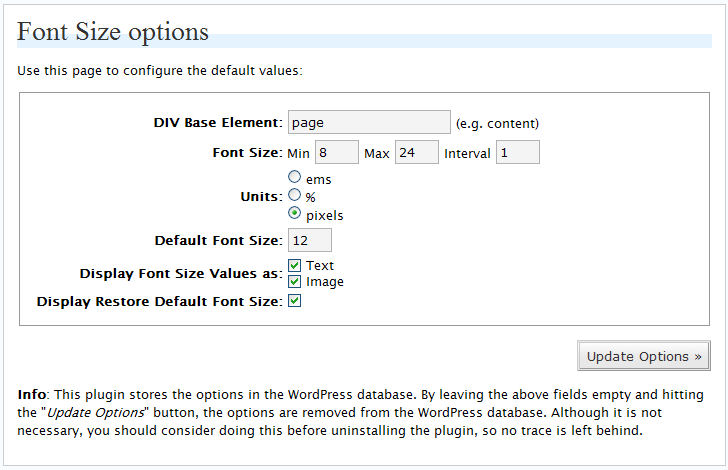Click the "DIV Base Element:" label
The height and width of the screenshot is (470, 728).
(x=218, y=123)
